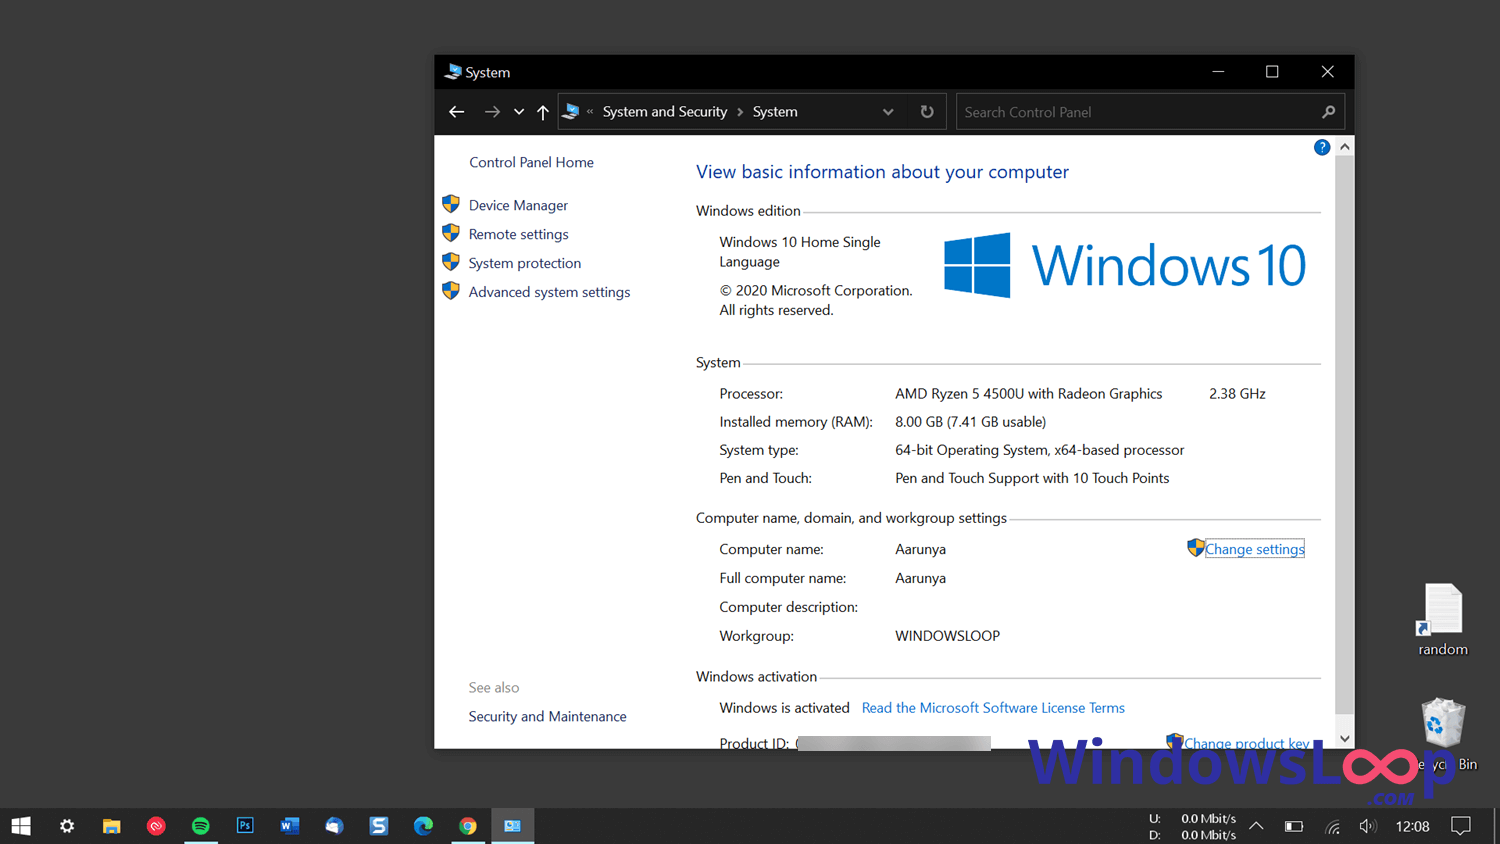Viewport: 1500px width, 844px height.
Task: Open the Change settings link
Action: 1254,549
